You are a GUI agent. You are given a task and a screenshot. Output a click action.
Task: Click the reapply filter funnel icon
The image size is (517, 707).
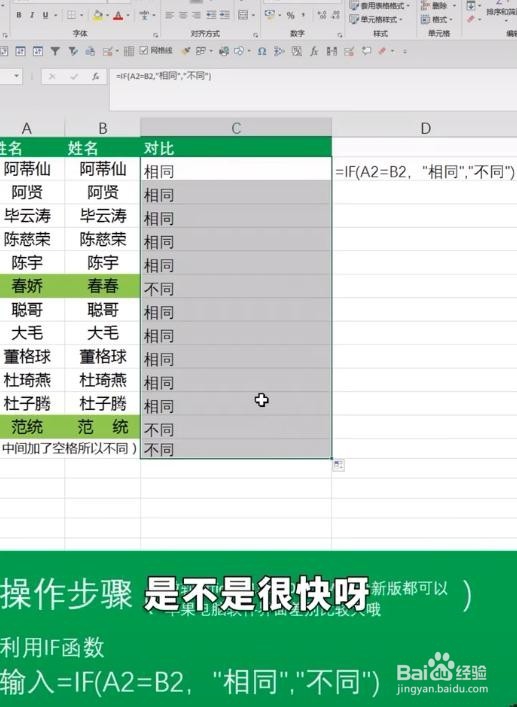pyautogui.click(x=73, y=51)
